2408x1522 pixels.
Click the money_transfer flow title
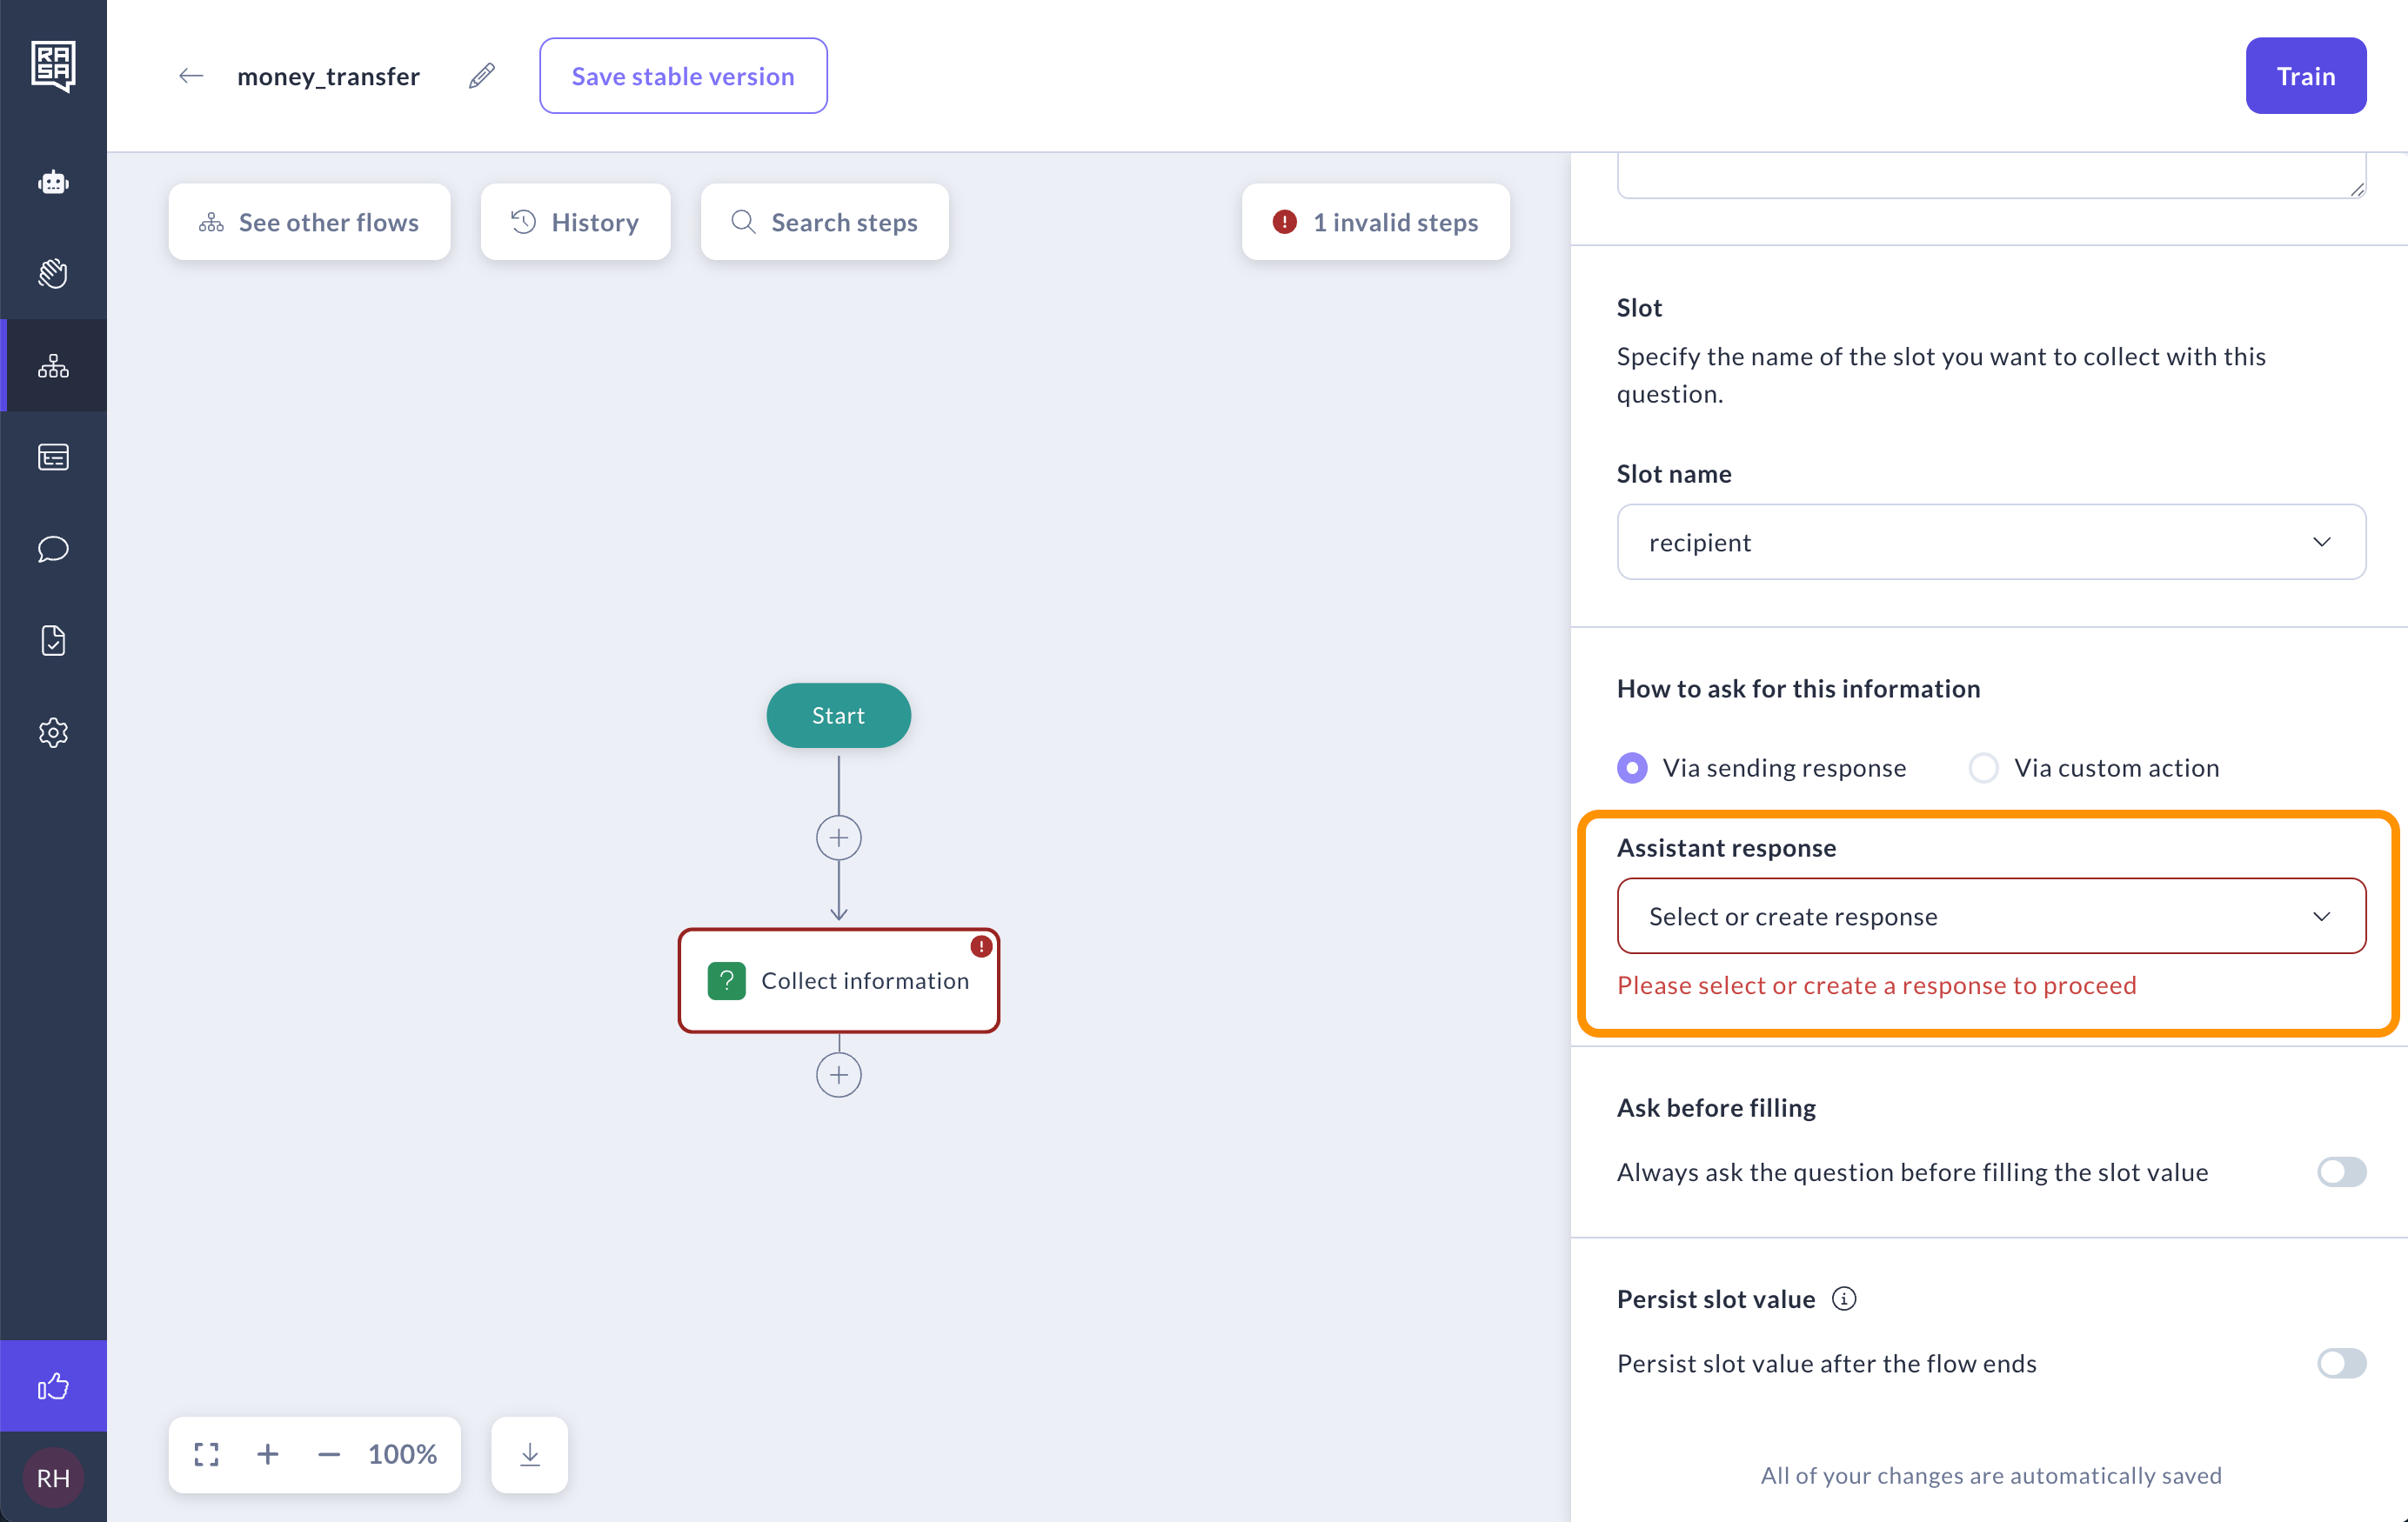click(x=328, y=76)
